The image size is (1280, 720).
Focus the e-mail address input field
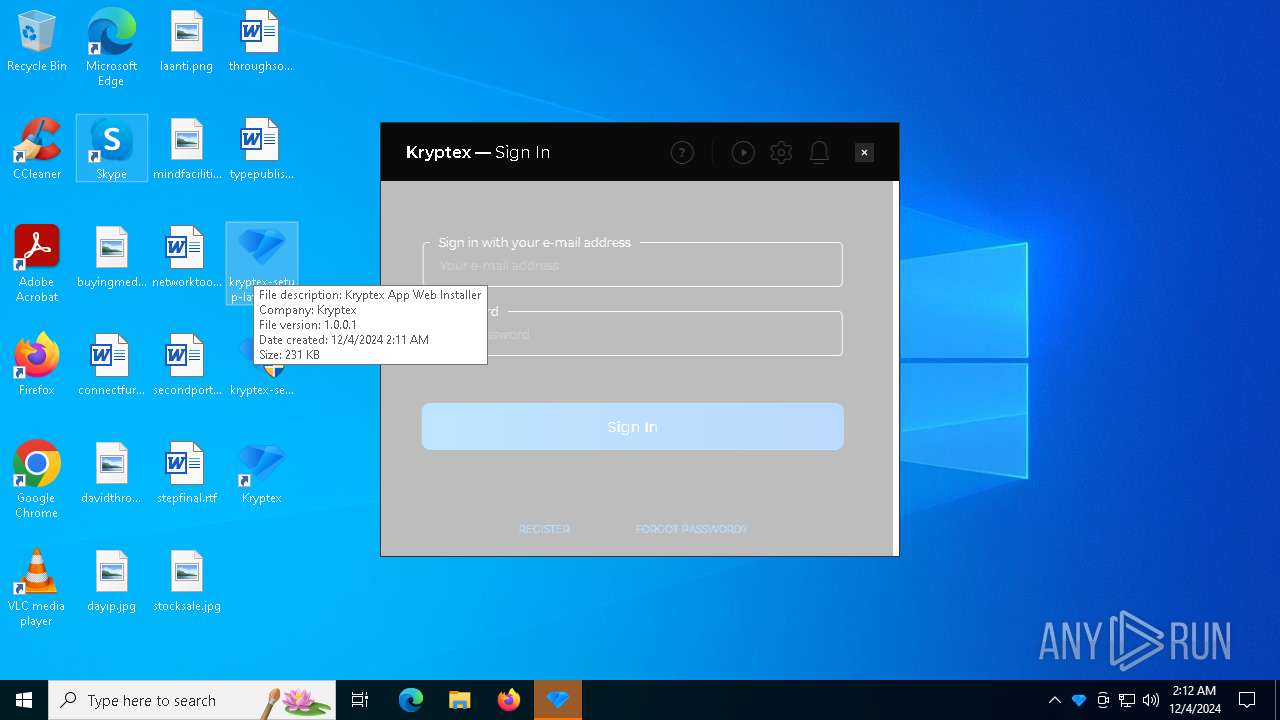(x=632, y=265)
